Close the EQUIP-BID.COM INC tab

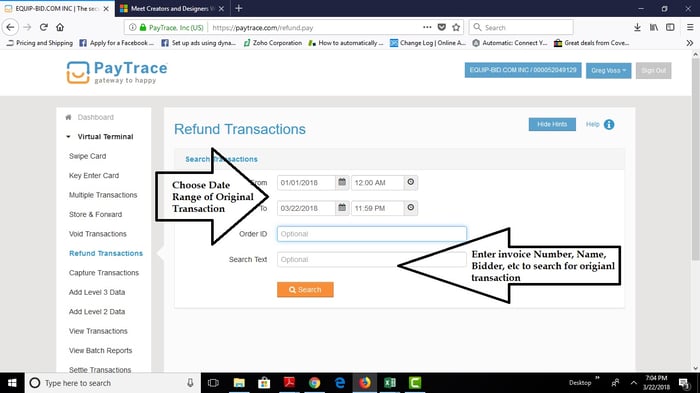[x=106, y=8]
